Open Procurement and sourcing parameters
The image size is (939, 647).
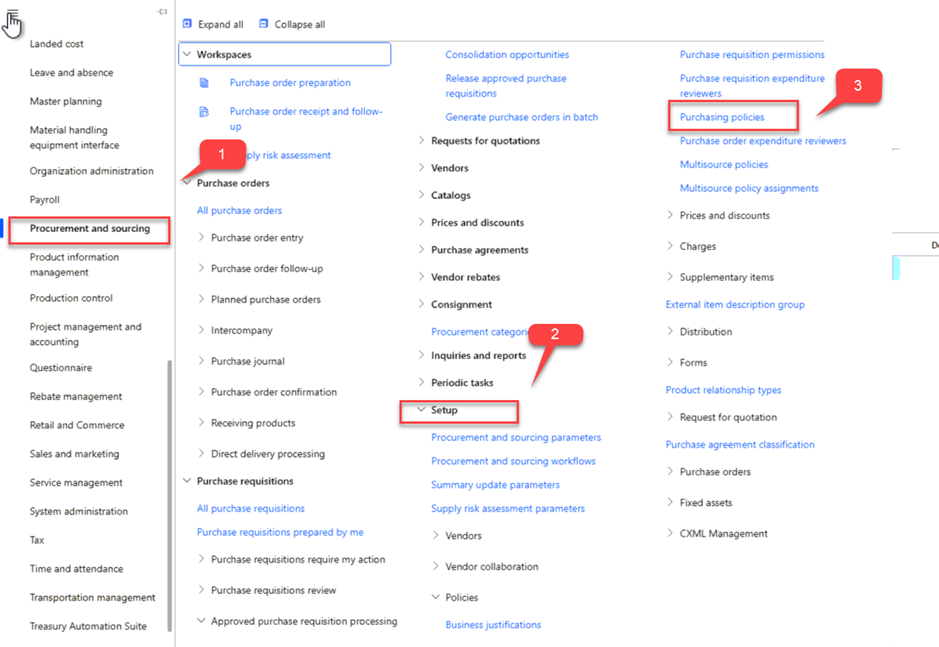click(x=516, y=437)
